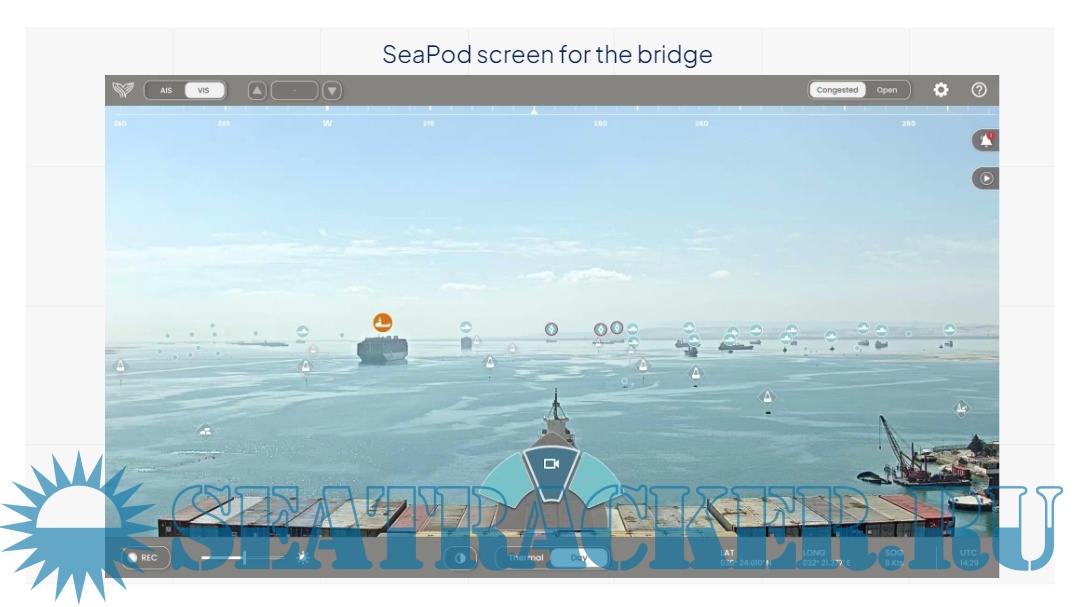Open help via the question mark icon
1080x607 pixels.
coord(979,90)
